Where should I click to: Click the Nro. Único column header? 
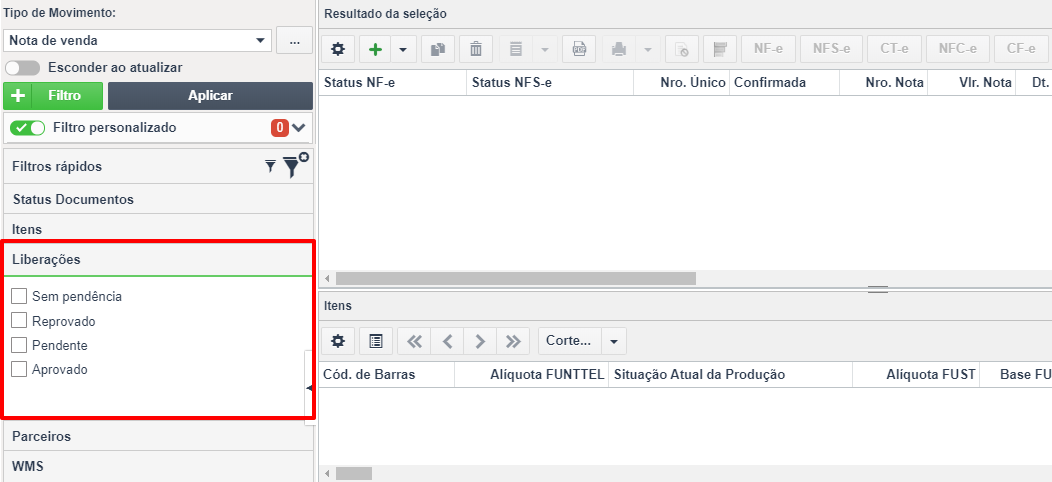click(x=682, y=83)
